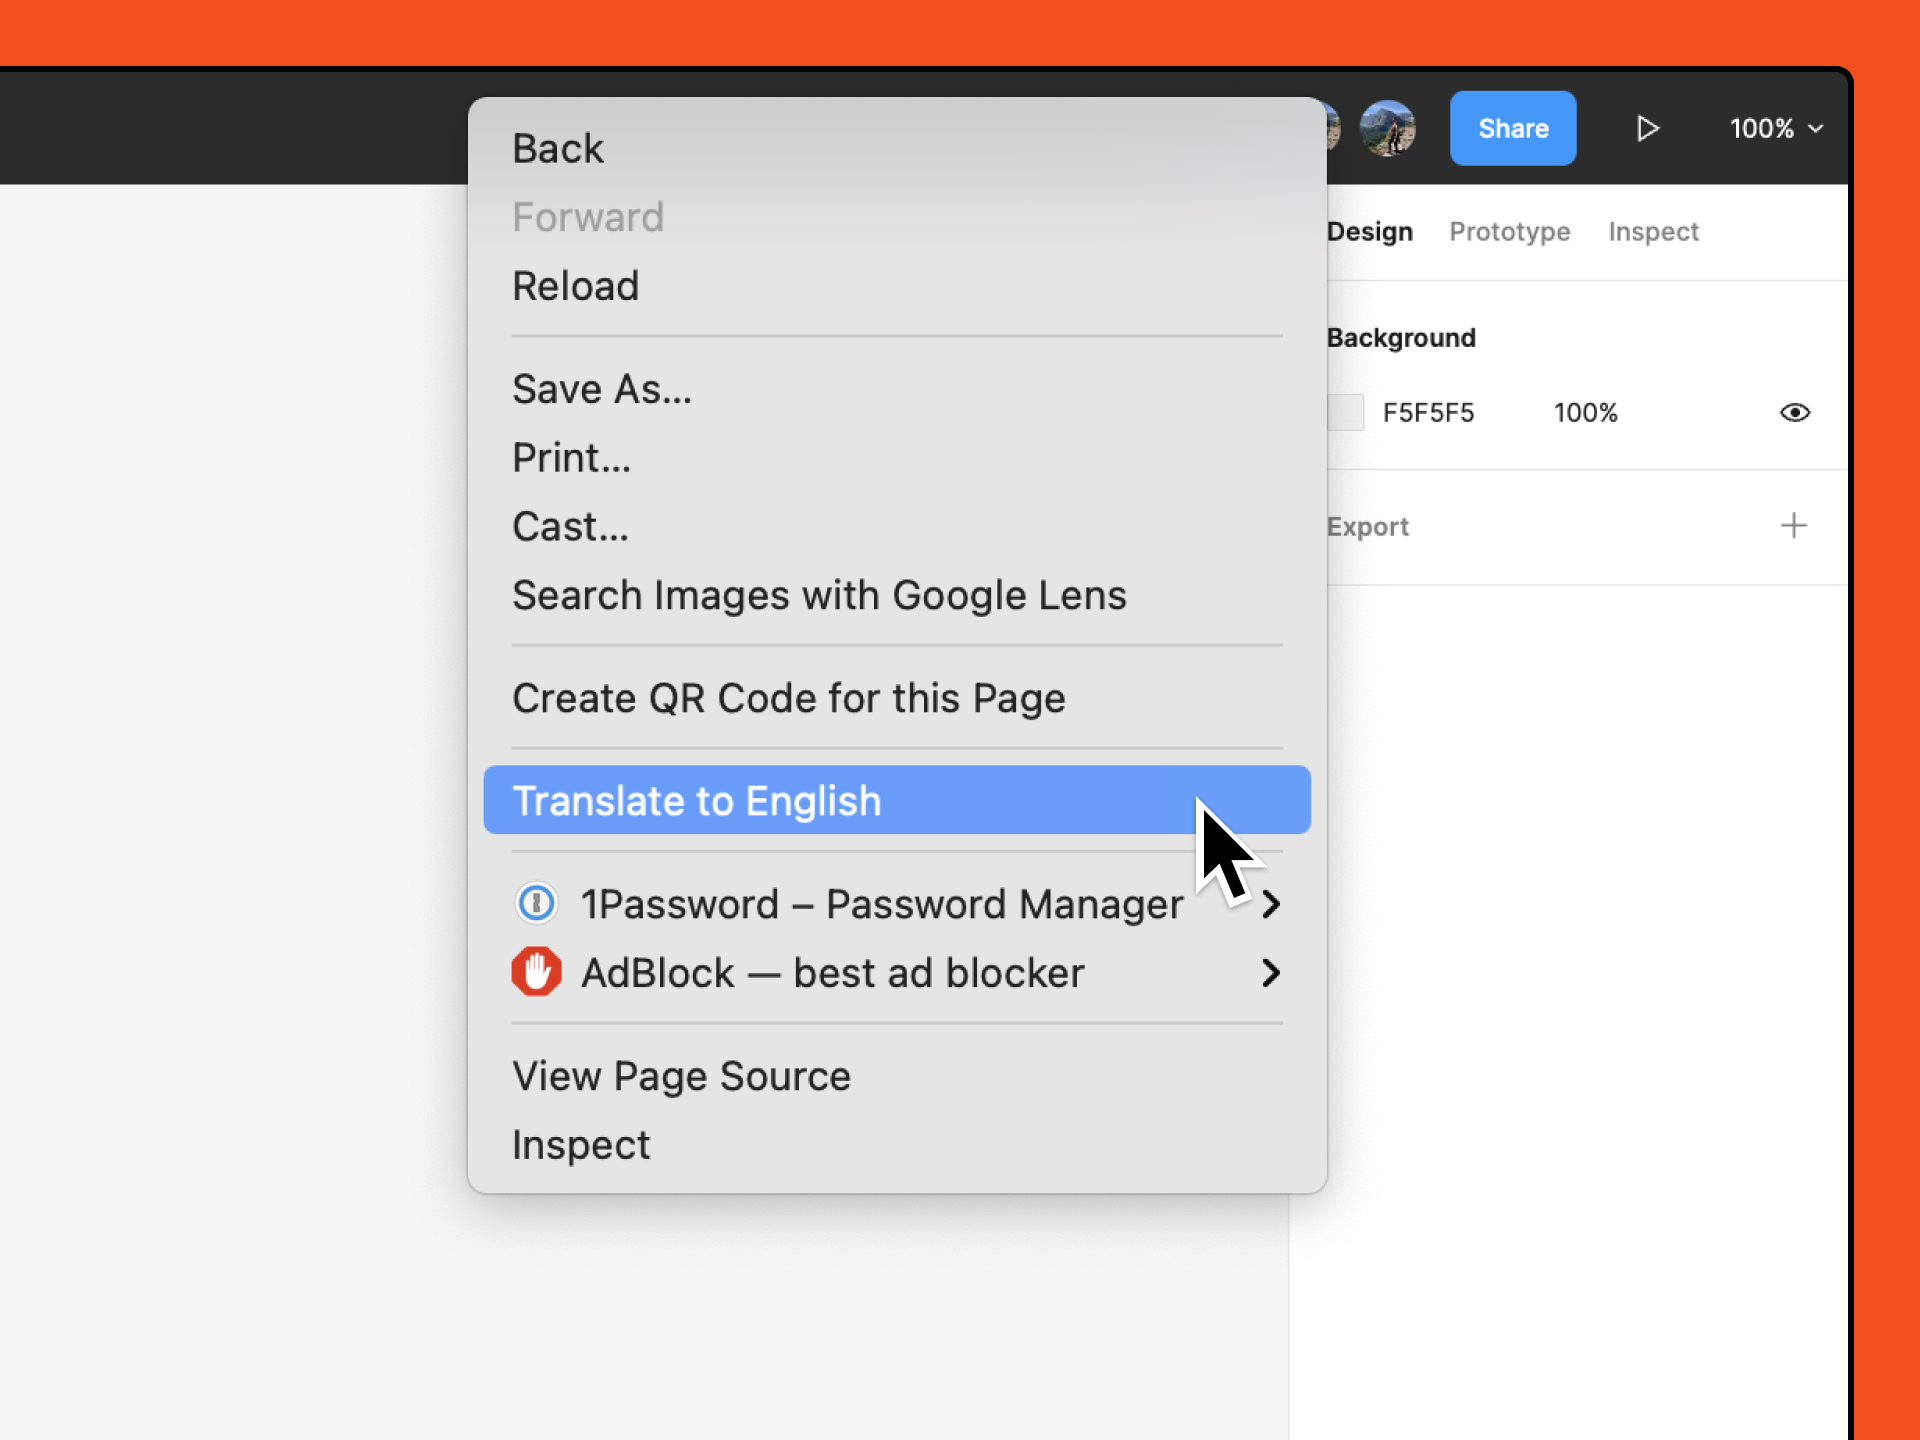Open 'Search Images with Google Lens'

819,594
